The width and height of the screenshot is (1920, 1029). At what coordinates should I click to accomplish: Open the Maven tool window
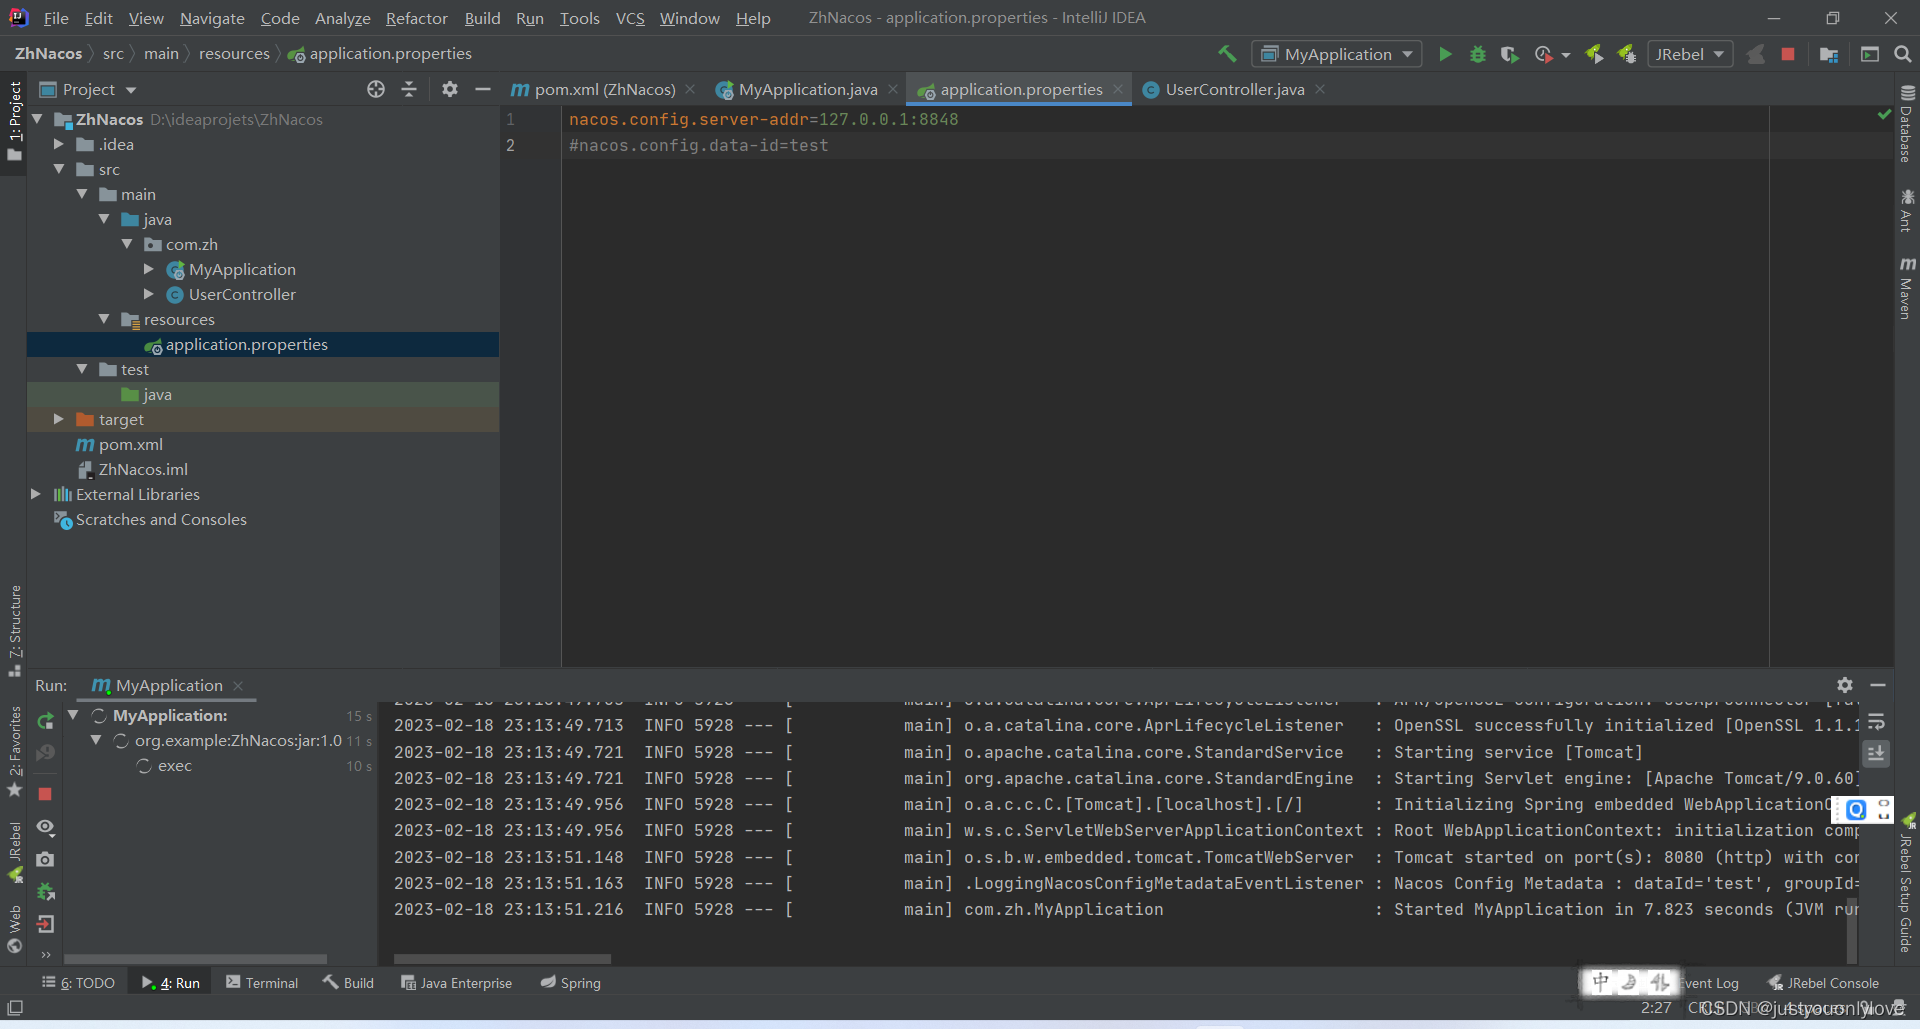(x=1907, y=288)
